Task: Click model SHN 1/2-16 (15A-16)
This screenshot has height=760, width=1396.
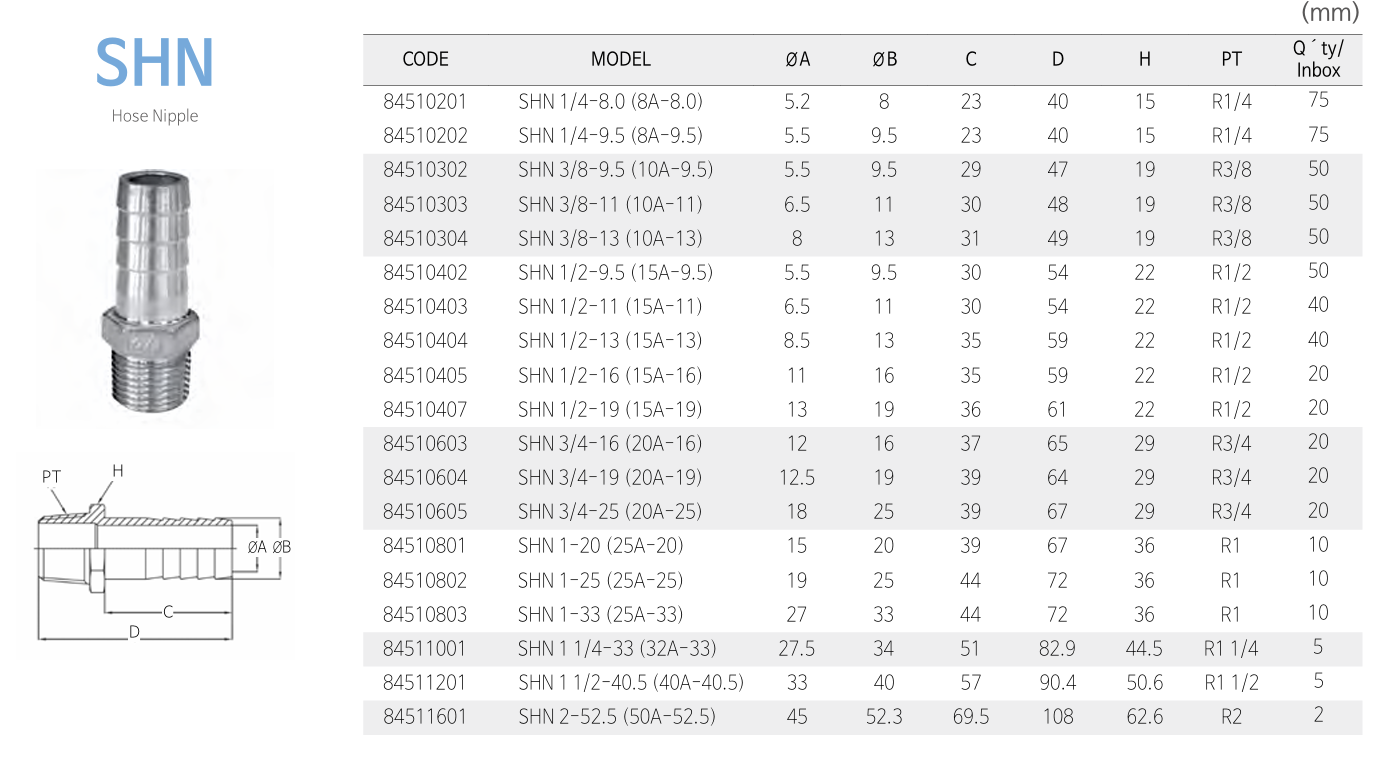Action: coord(610,375)
